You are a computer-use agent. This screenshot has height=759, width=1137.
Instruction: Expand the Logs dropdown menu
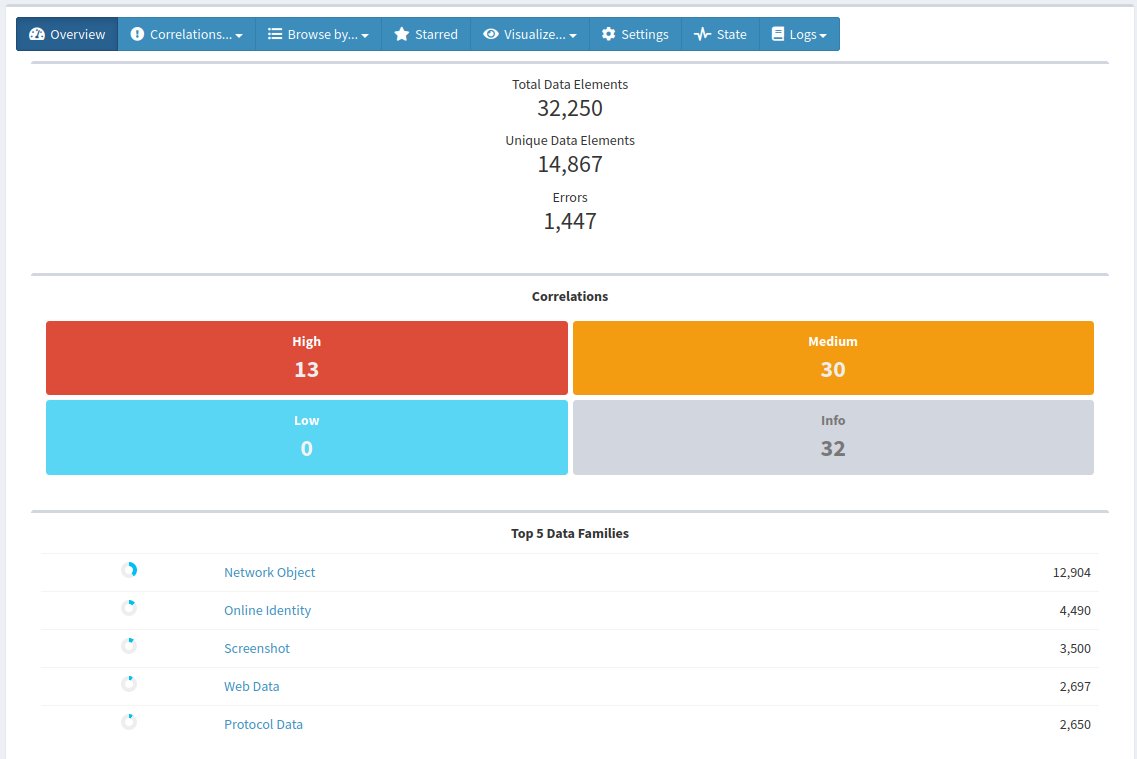(799, 34)
